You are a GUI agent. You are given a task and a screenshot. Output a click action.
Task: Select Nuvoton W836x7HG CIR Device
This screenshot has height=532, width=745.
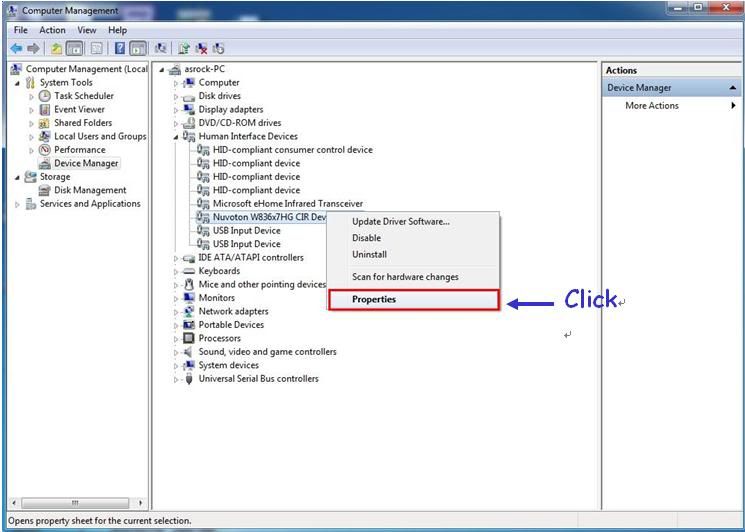coord(270,217)
